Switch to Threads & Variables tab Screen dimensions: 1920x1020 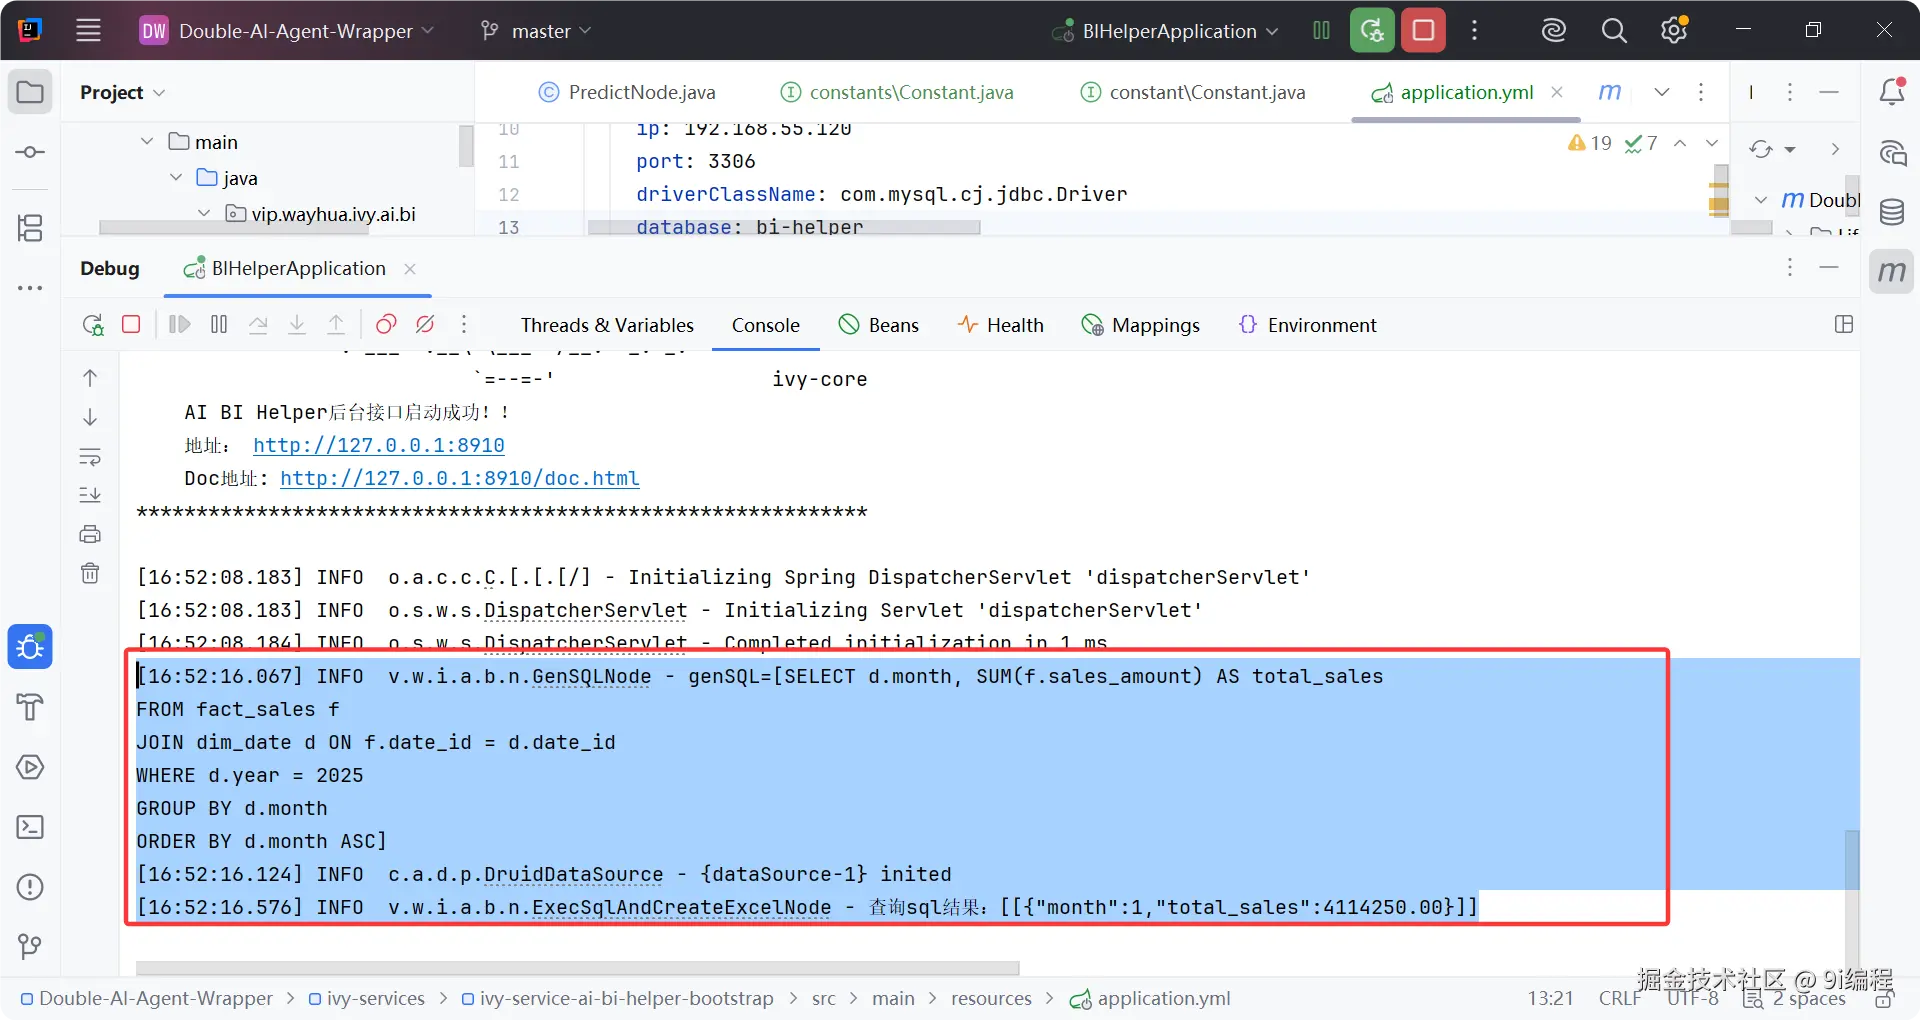(x=607, y=325)
